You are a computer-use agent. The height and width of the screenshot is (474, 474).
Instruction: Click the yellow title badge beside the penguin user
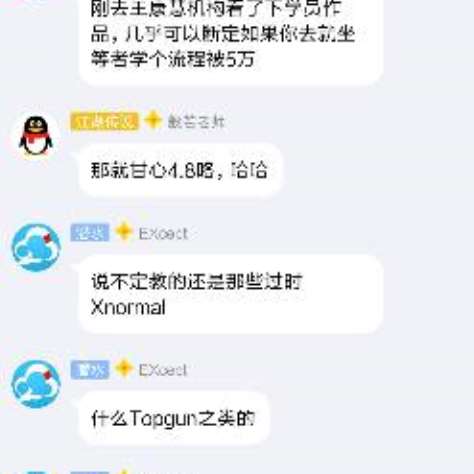click(105, 121)
